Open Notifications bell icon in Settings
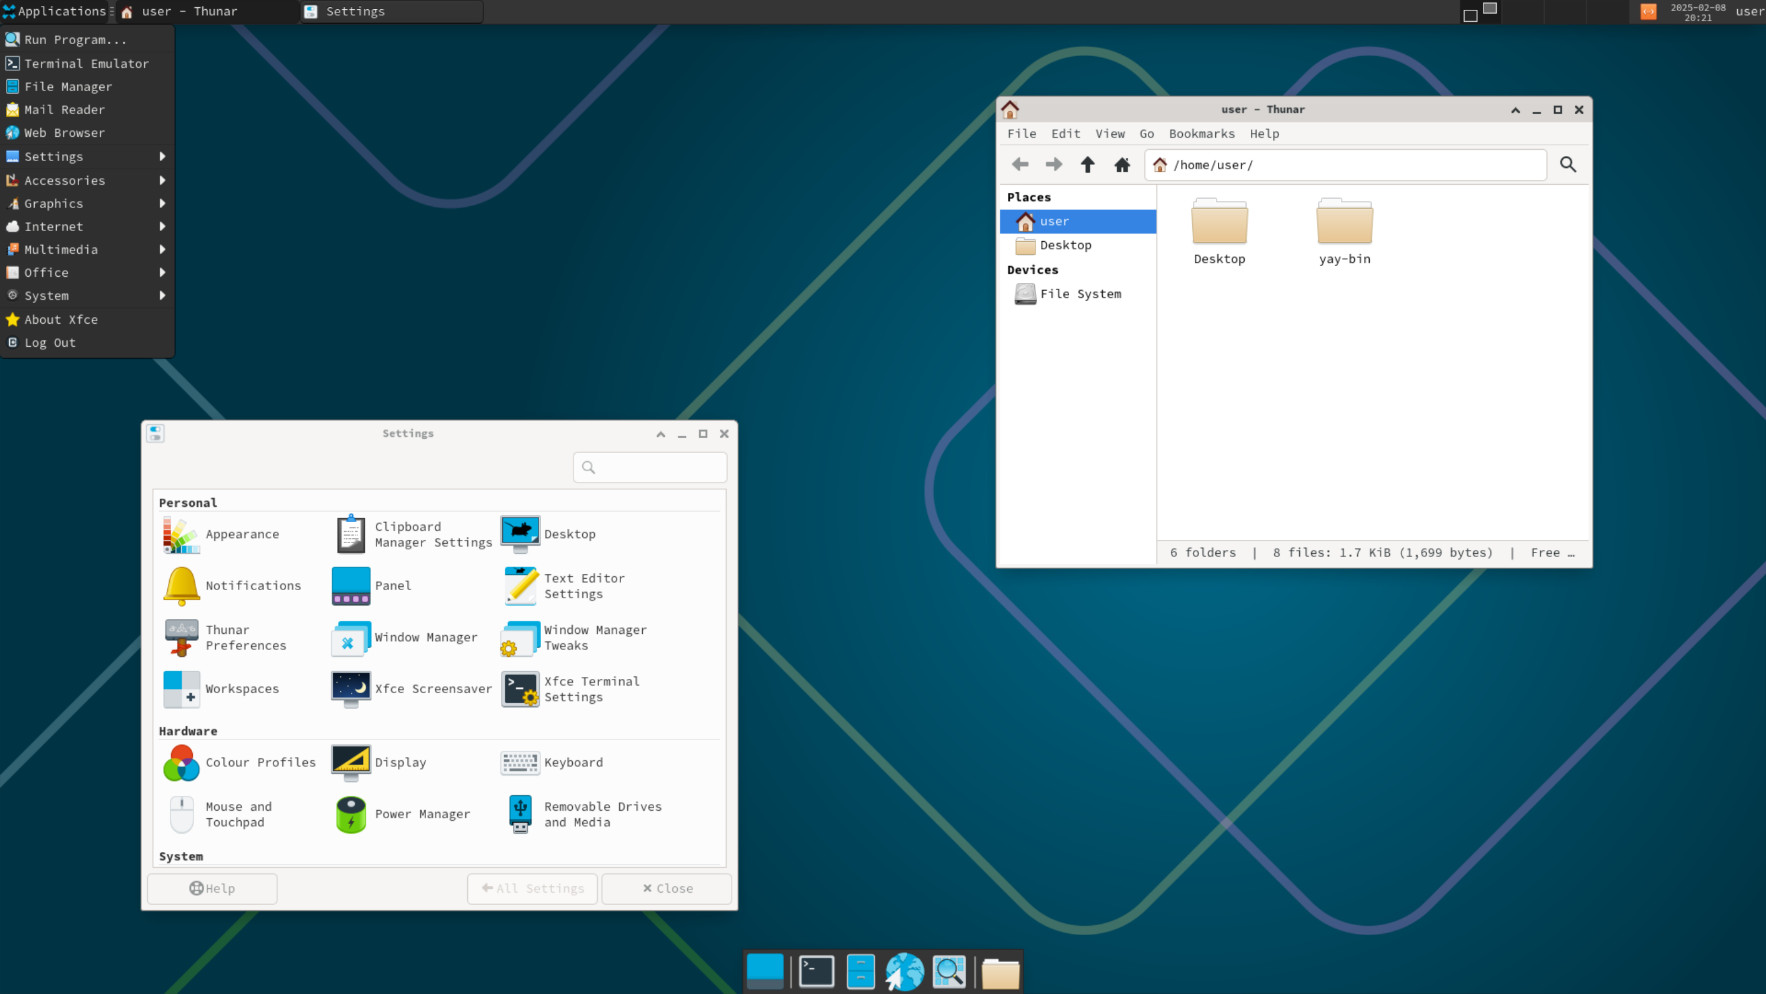Screen dimensions: 1766x994 [x=181, y=586]
